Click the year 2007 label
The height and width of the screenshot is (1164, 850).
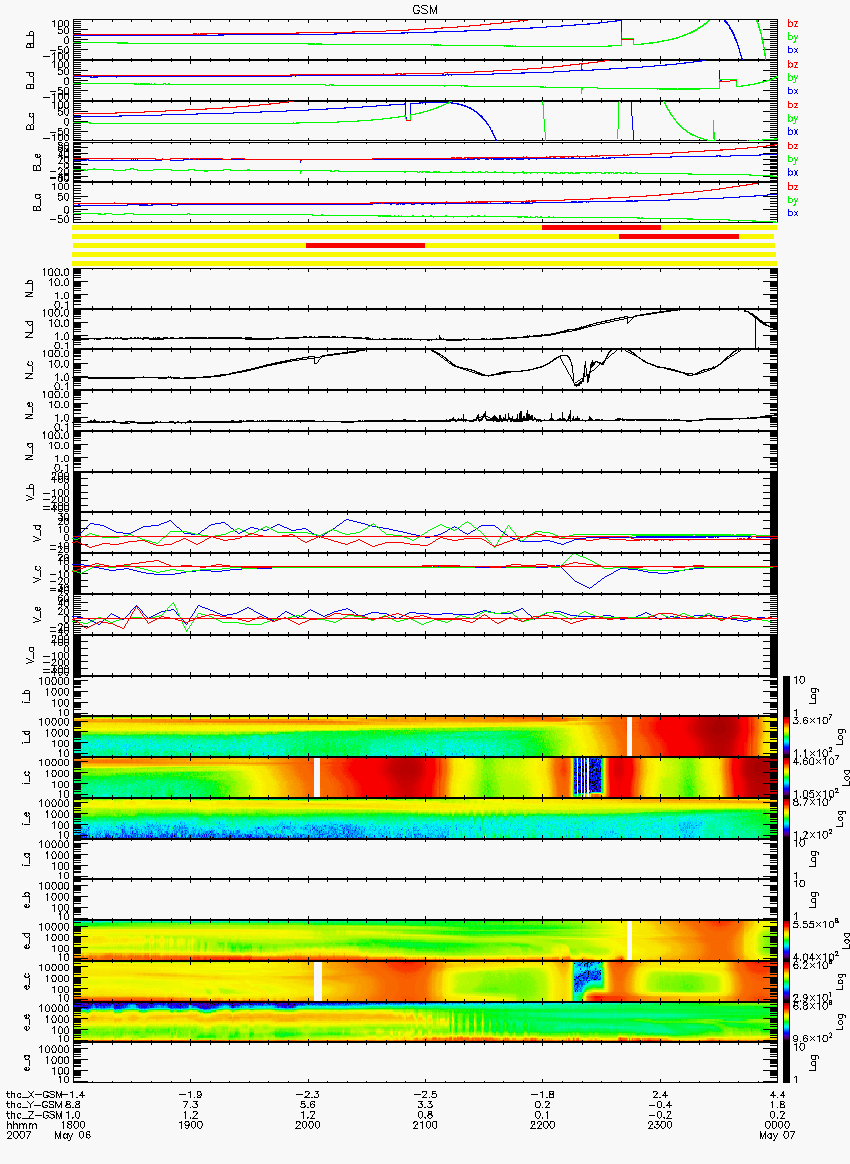pyautogui.click(x=17, y=1135)
